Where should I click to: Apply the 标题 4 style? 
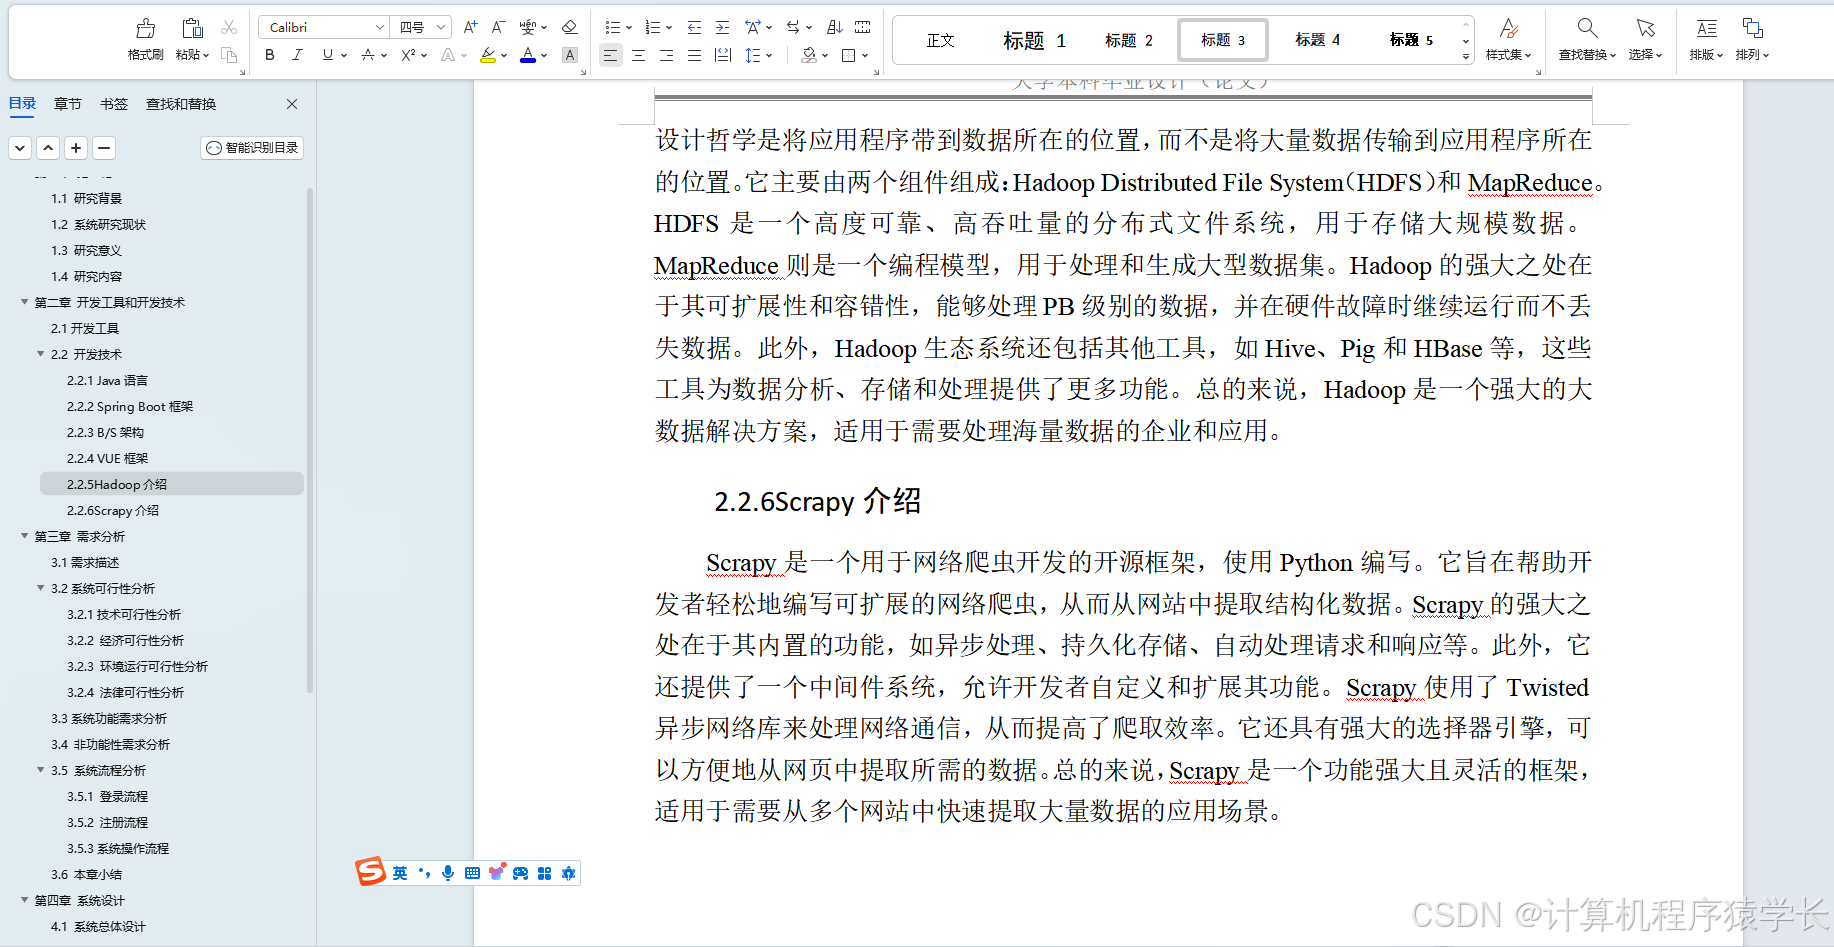1318,40
